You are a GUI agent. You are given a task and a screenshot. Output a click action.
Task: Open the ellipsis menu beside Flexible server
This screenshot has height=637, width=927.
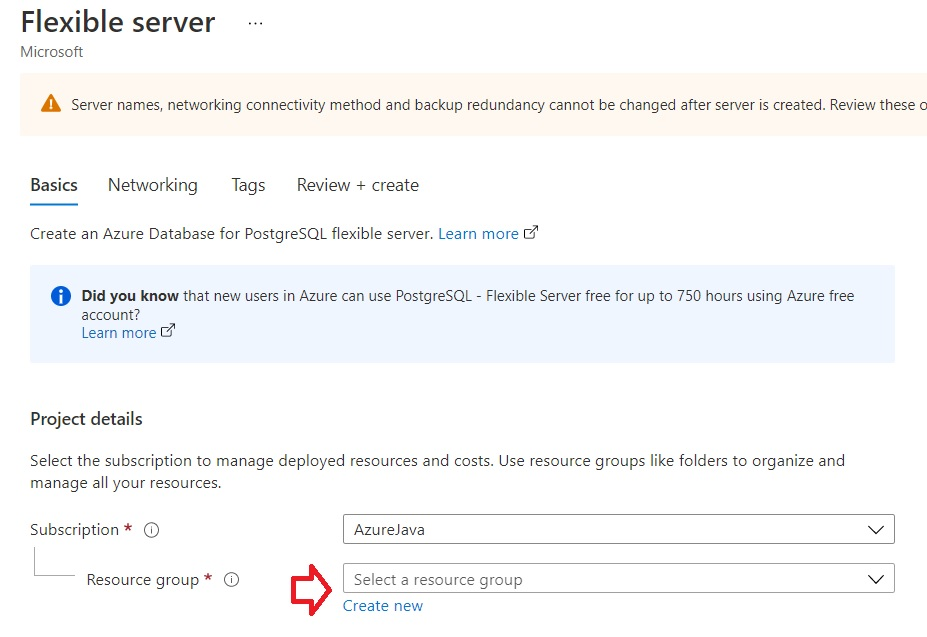pyautogui.click(x=255, y=24)
